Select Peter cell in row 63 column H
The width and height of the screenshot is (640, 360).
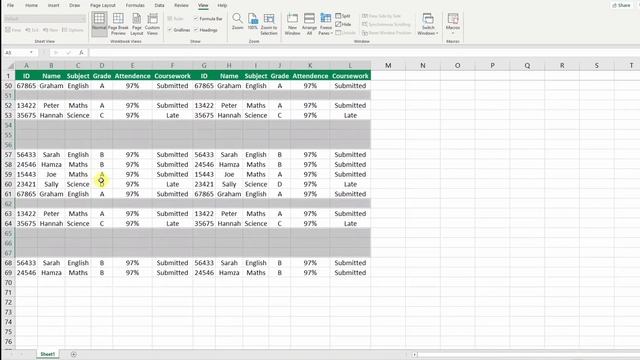(229, 214)
